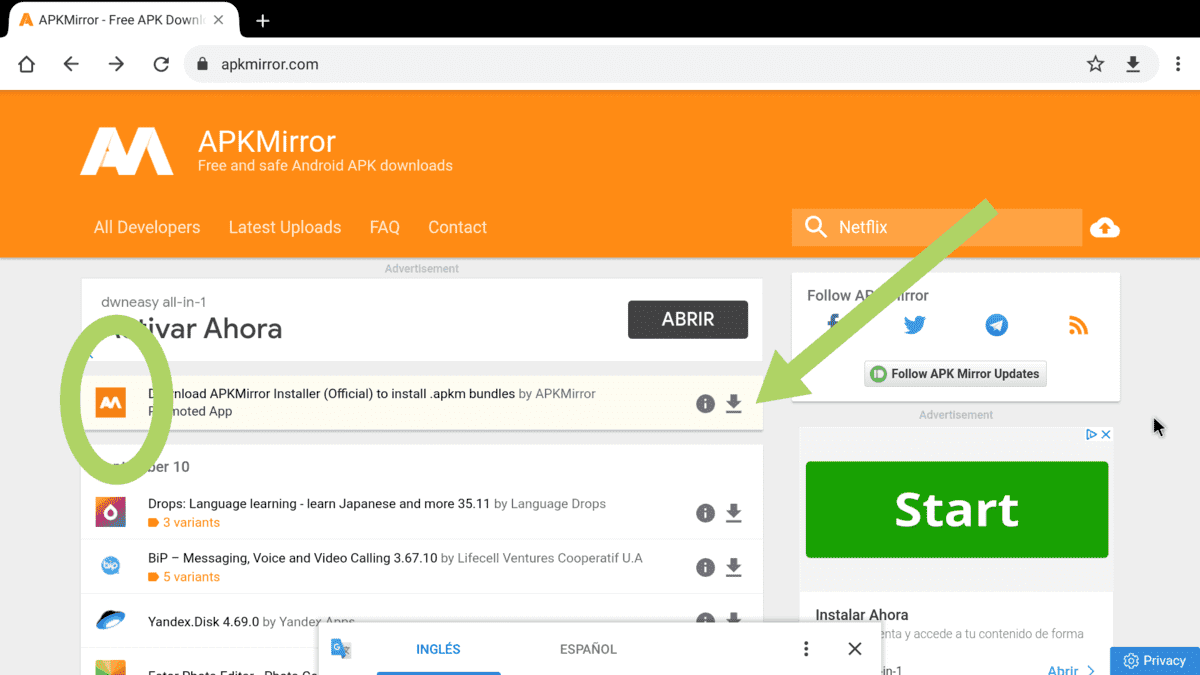Show info for APKMirror Installer row
This screenshot has height=675, width=1200.
[x=705, y=403]
